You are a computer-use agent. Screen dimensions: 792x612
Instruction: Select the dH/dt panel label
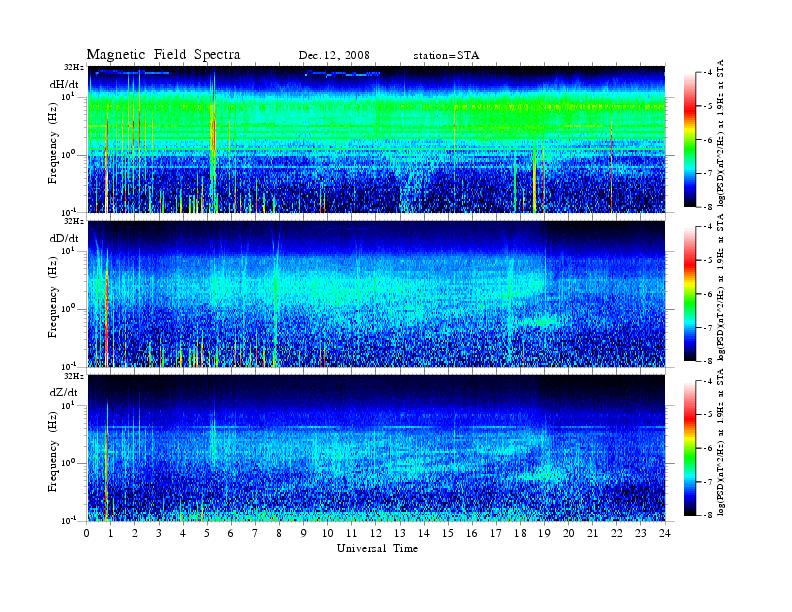(x=64, y=84)
